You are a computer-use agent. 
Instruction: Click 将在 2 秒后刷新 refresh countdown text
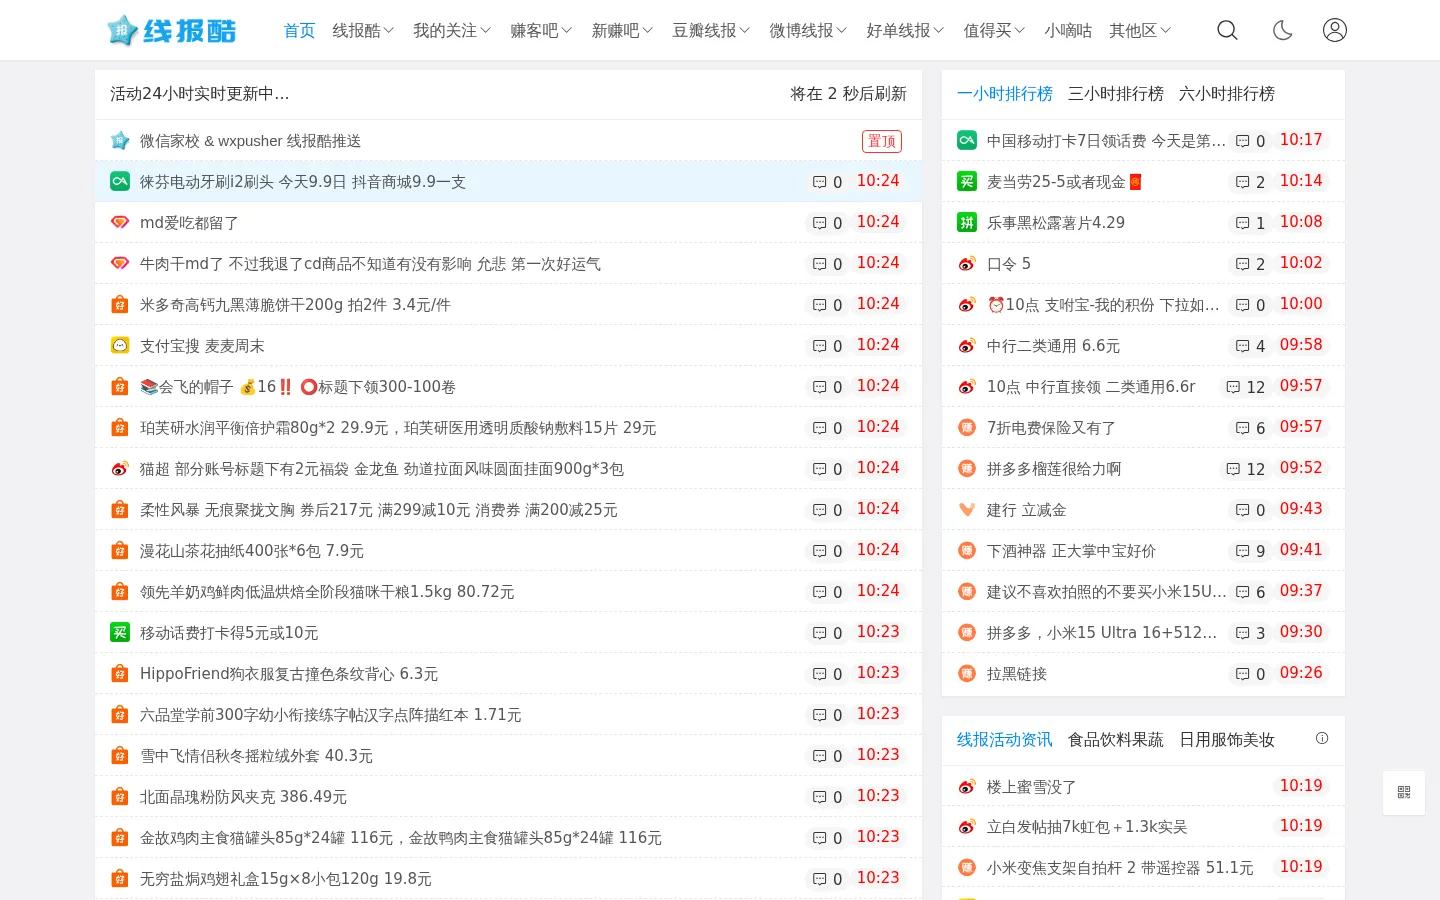[x=848, y=93]
